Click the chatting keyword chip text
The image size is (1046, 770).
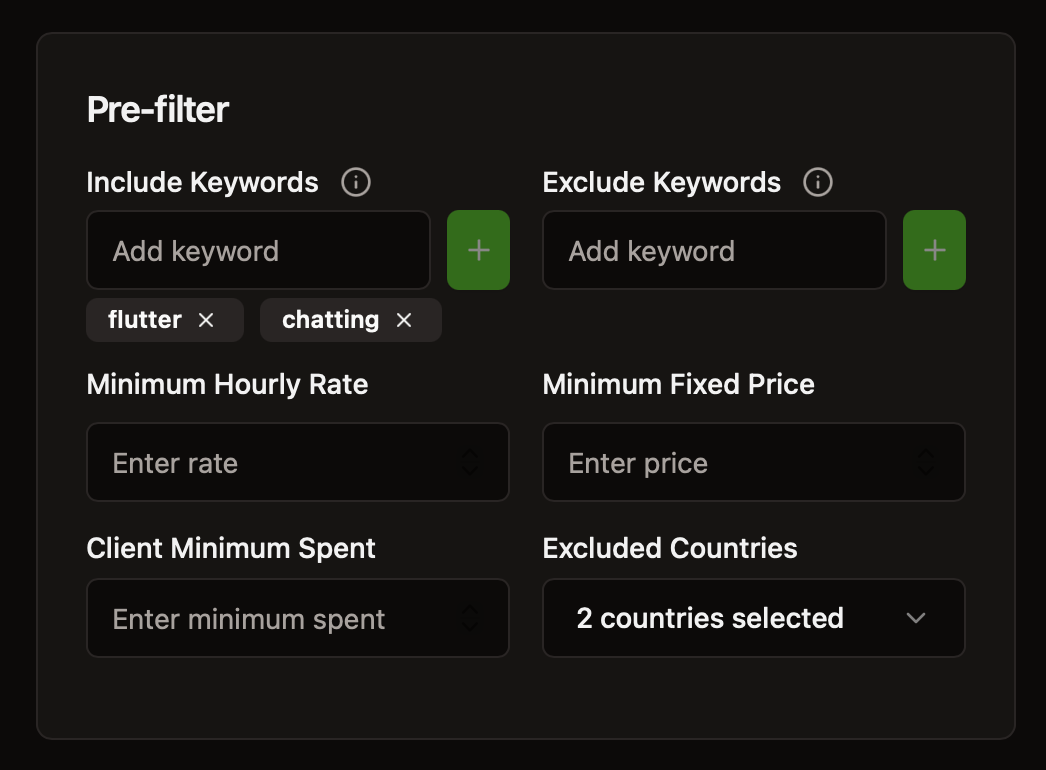pyautogui.click(x=330, y=320)
